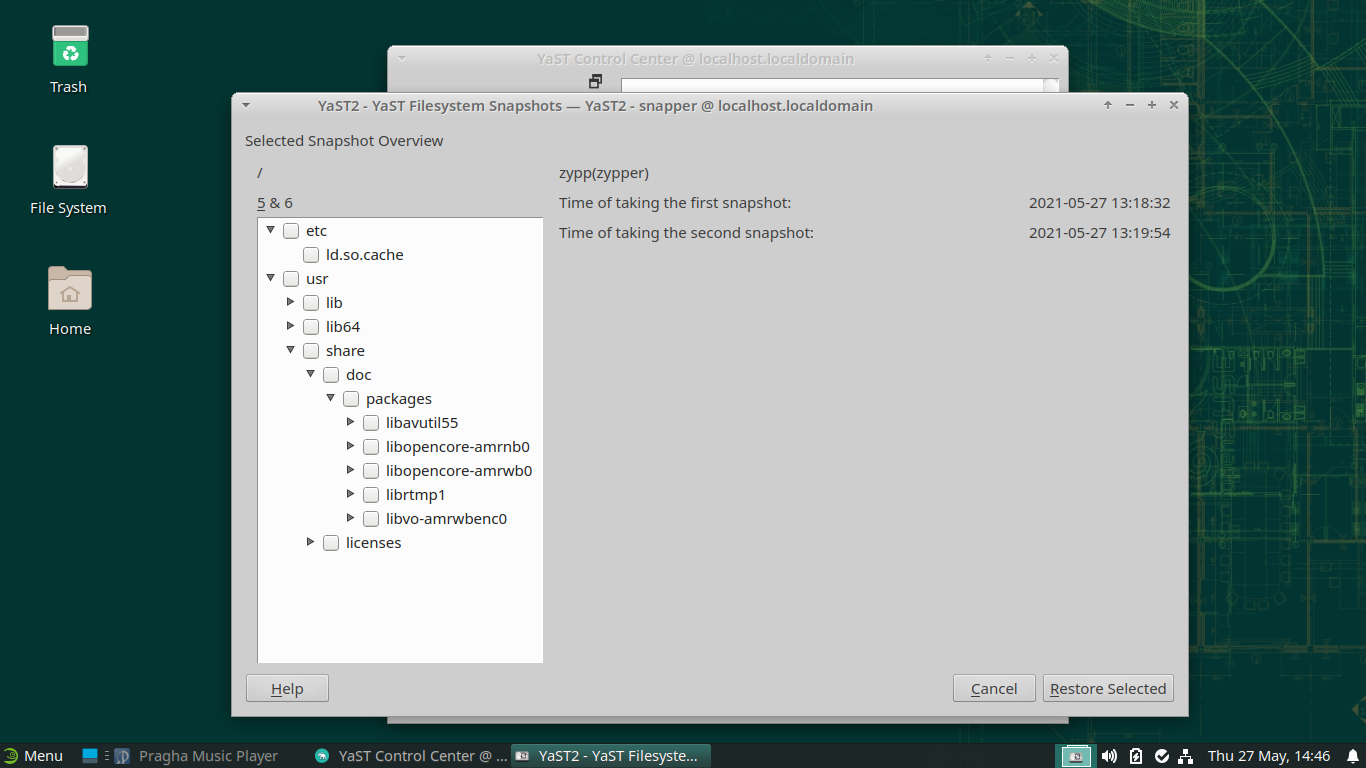This screenshot has width=1366, height=768.
Task: Click the Help button
Action: coord(287,689)
